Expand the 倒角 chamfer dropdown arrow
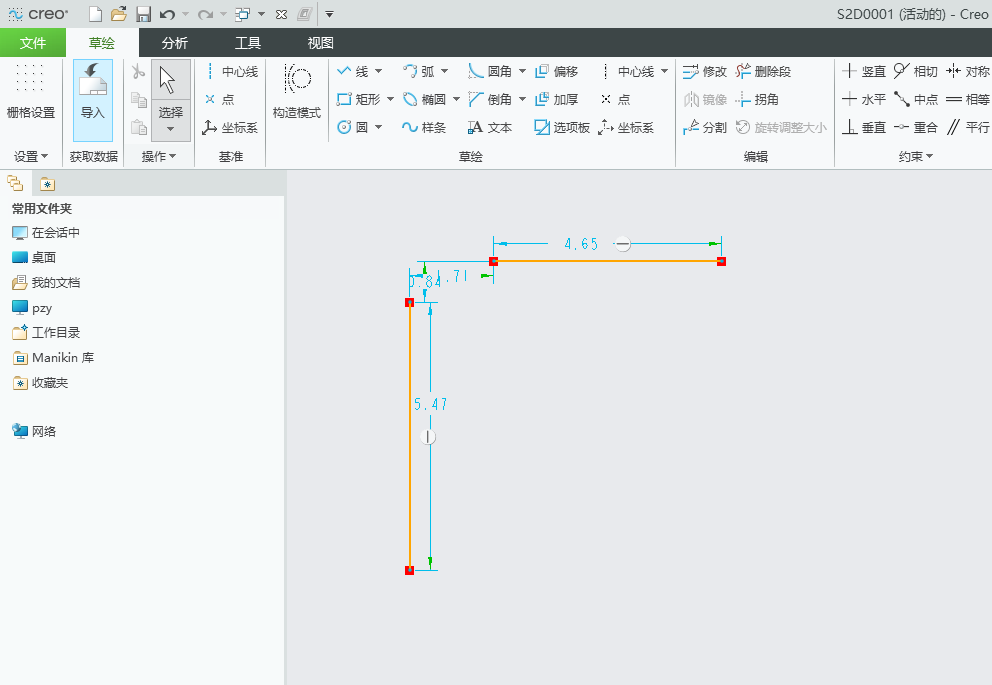The width and height of the screenshot is (992, 685). [522, 99]
